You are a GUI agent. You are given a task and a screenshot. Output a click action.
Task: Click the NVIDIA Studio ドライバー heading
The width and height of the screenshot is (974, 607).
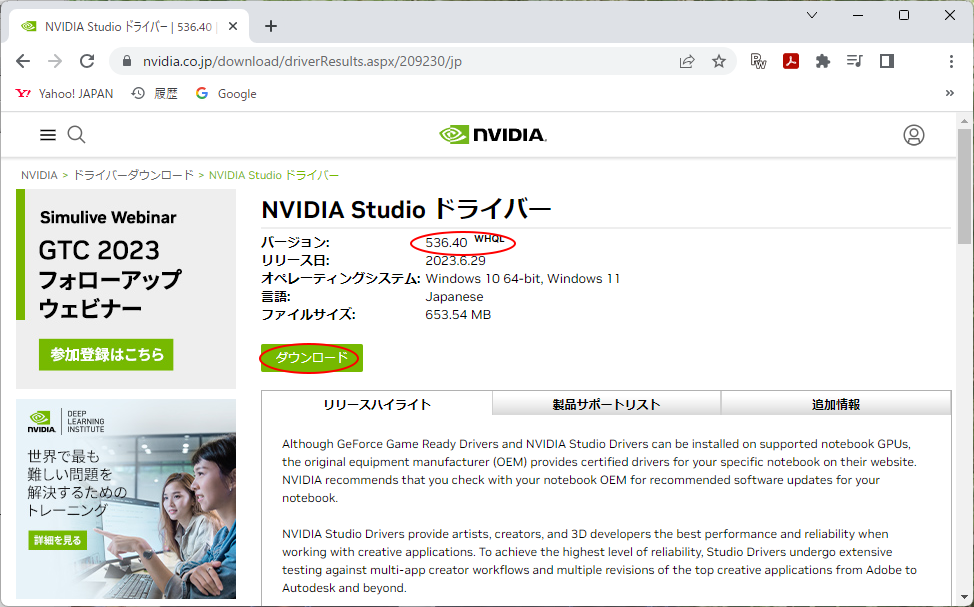point(406,209)
